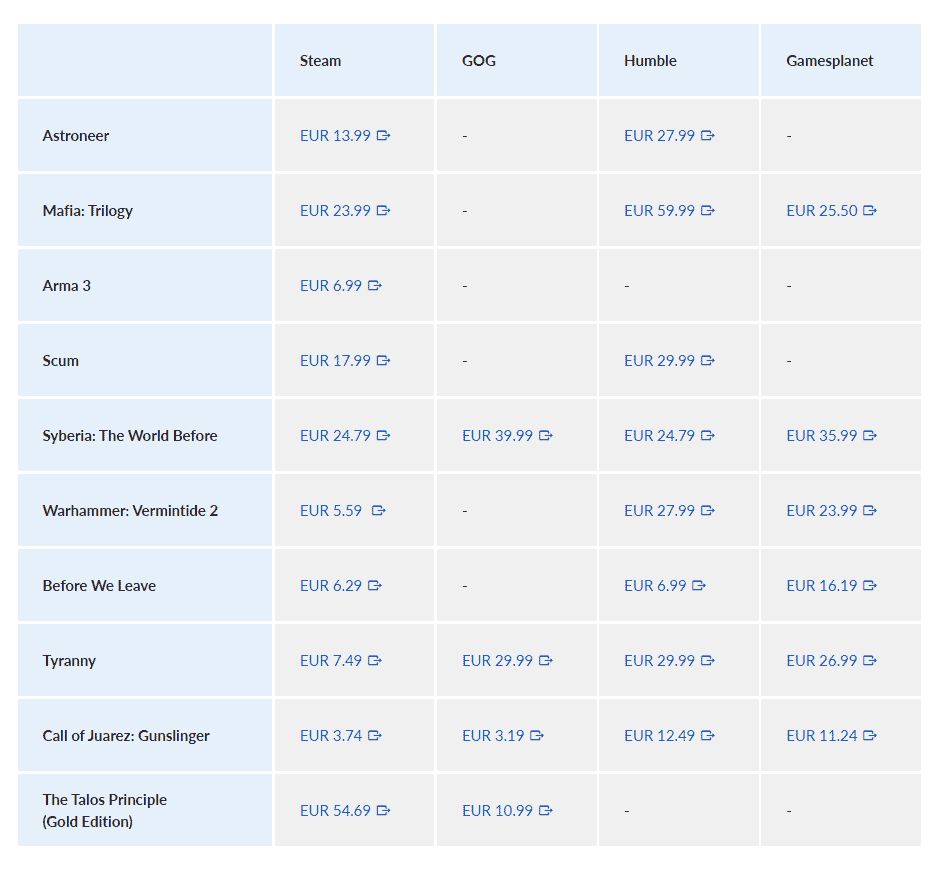Open Talos Principle Steam EUR 54.69 link

click(x=335, y=811)
